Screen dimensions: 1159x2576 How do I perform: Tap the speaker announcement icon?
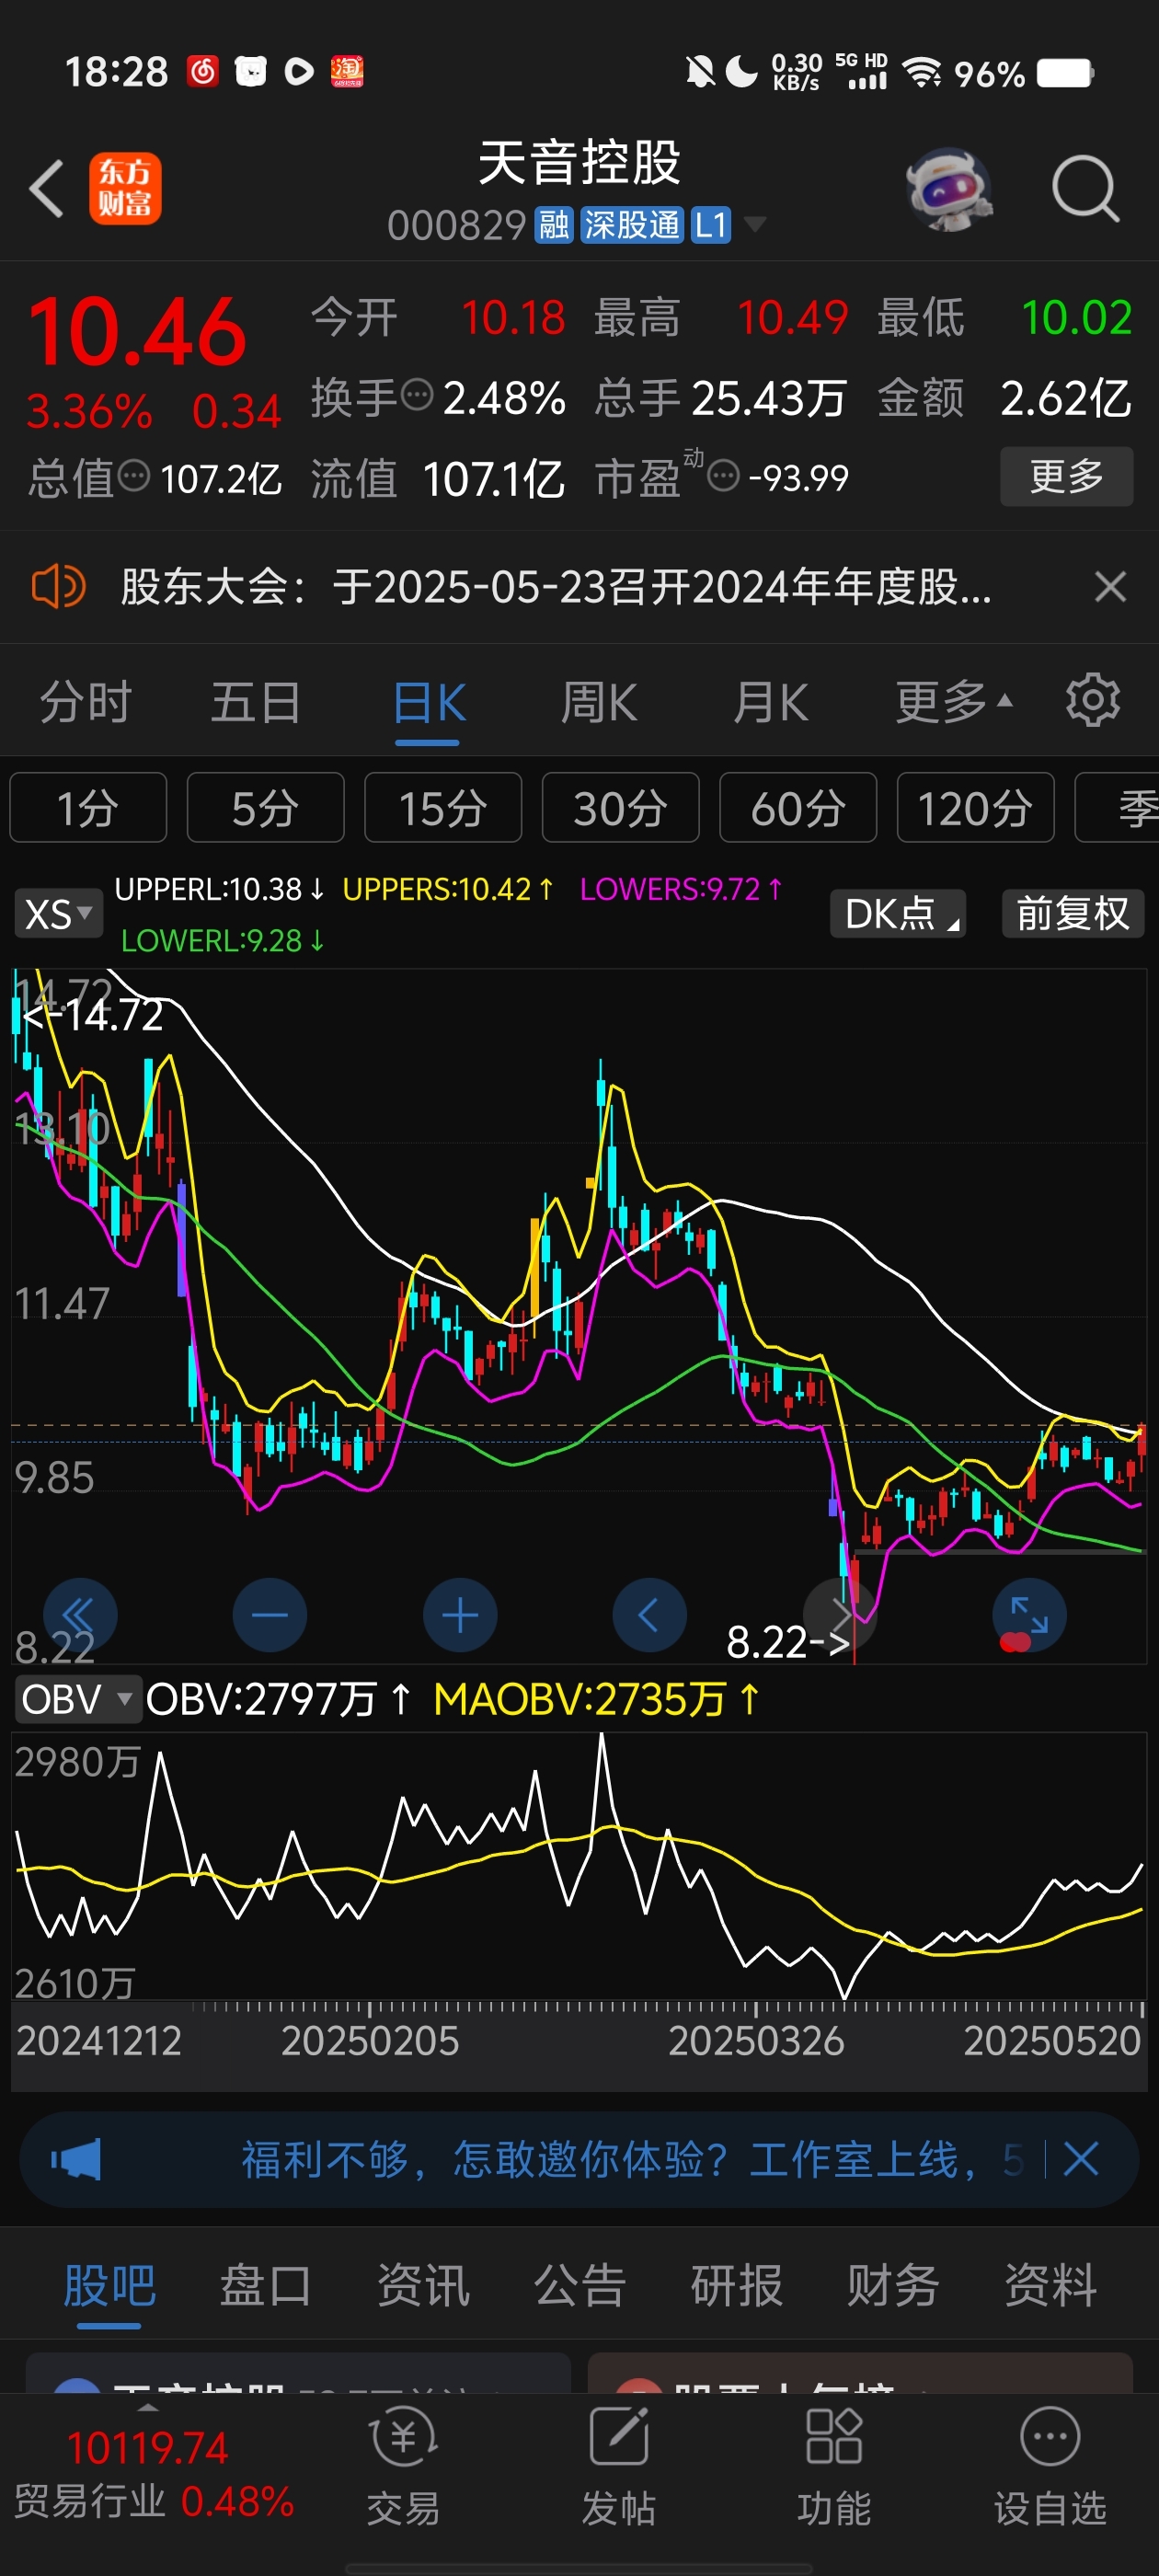pyautogui.click(x=58, y=586)
